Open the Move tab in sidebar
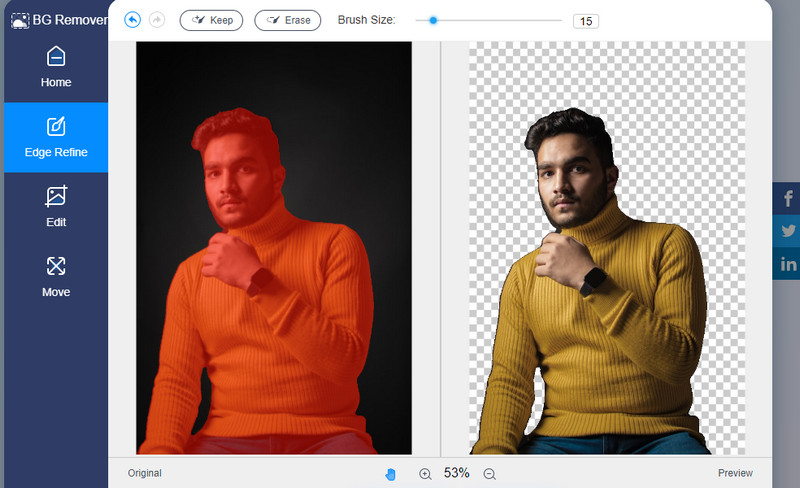800x488 pixels. tap(56, 277)
